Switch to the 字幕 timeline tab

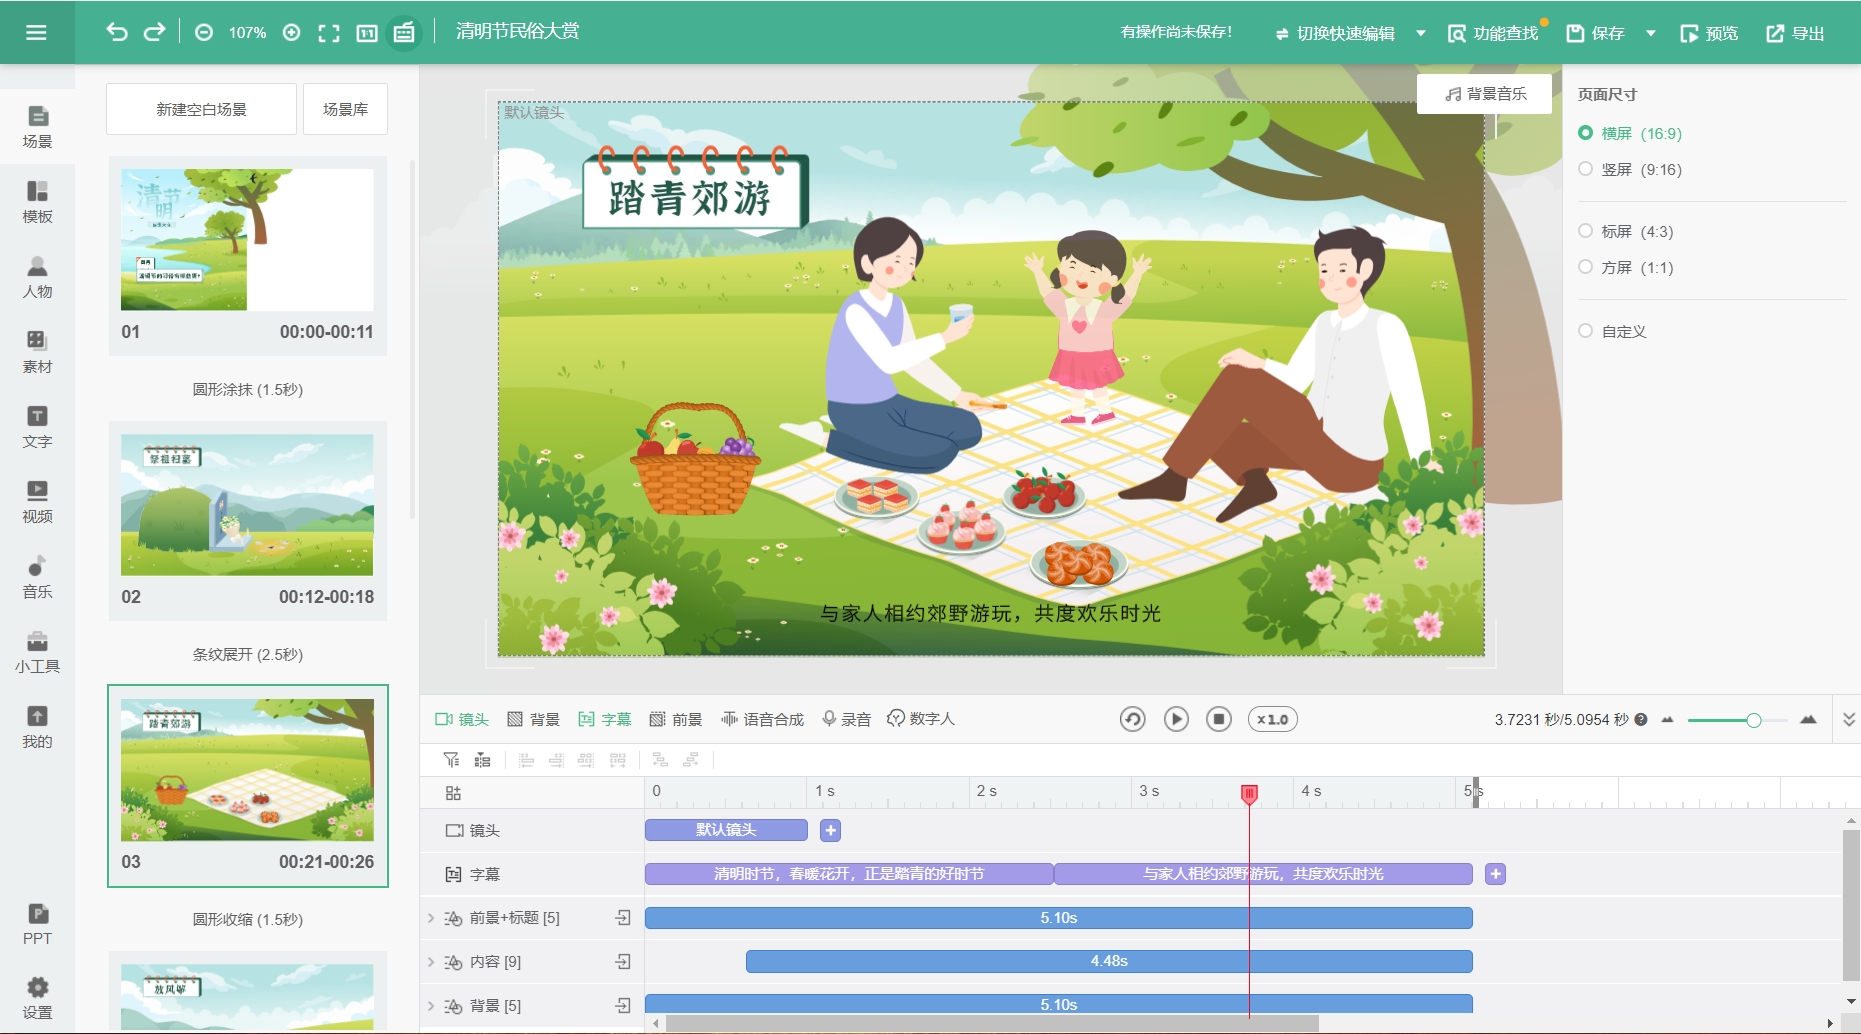[x=605, y=719]
